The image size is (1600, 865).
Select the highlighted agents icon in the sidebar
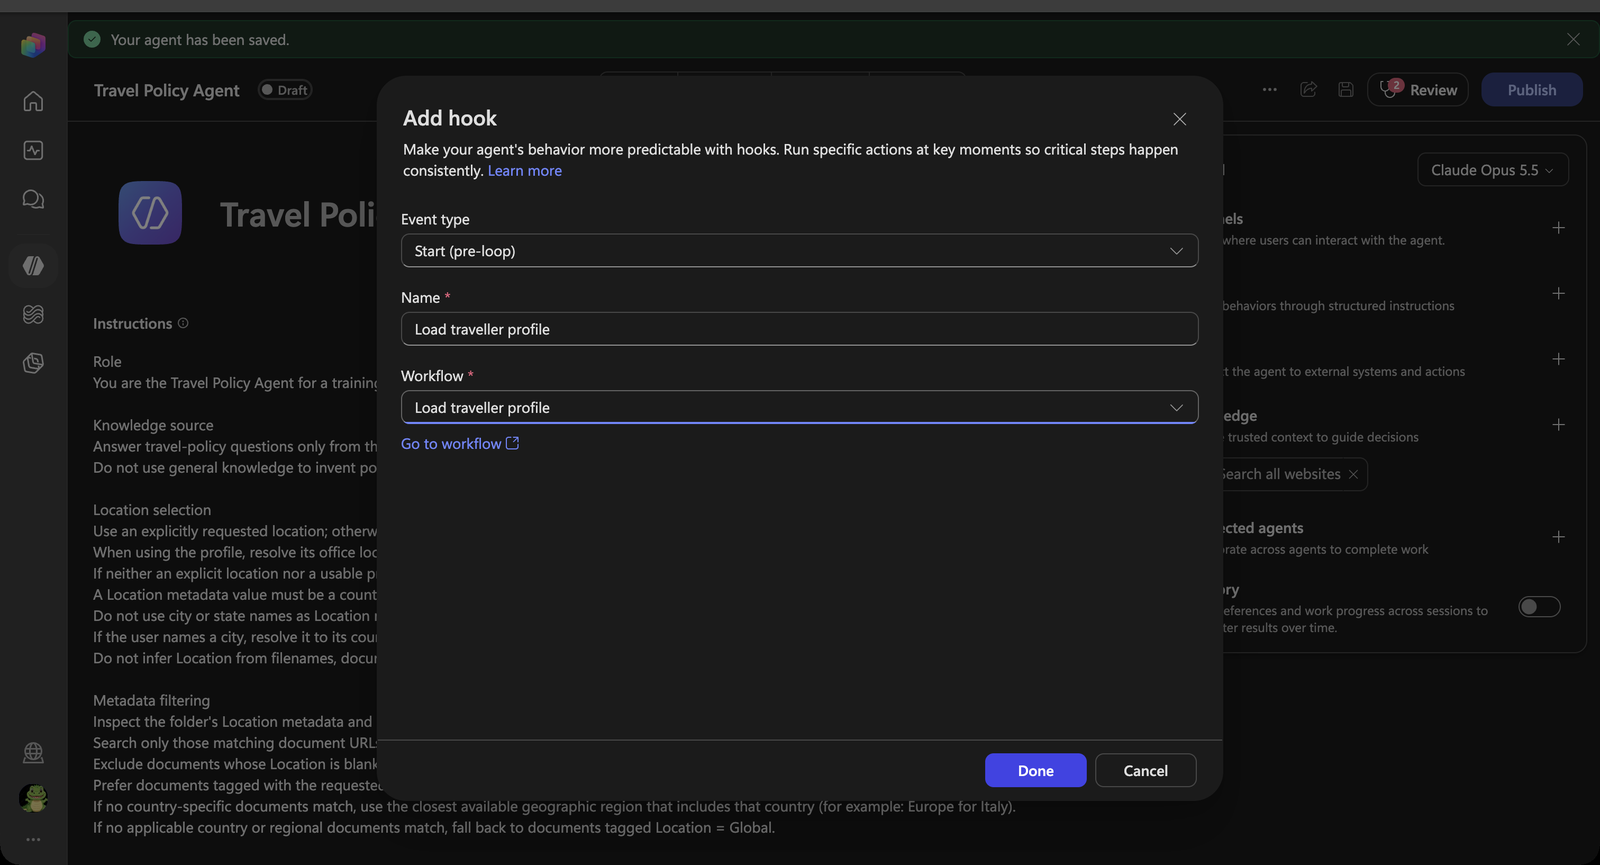pyautogui.click(x=33, y=265)
